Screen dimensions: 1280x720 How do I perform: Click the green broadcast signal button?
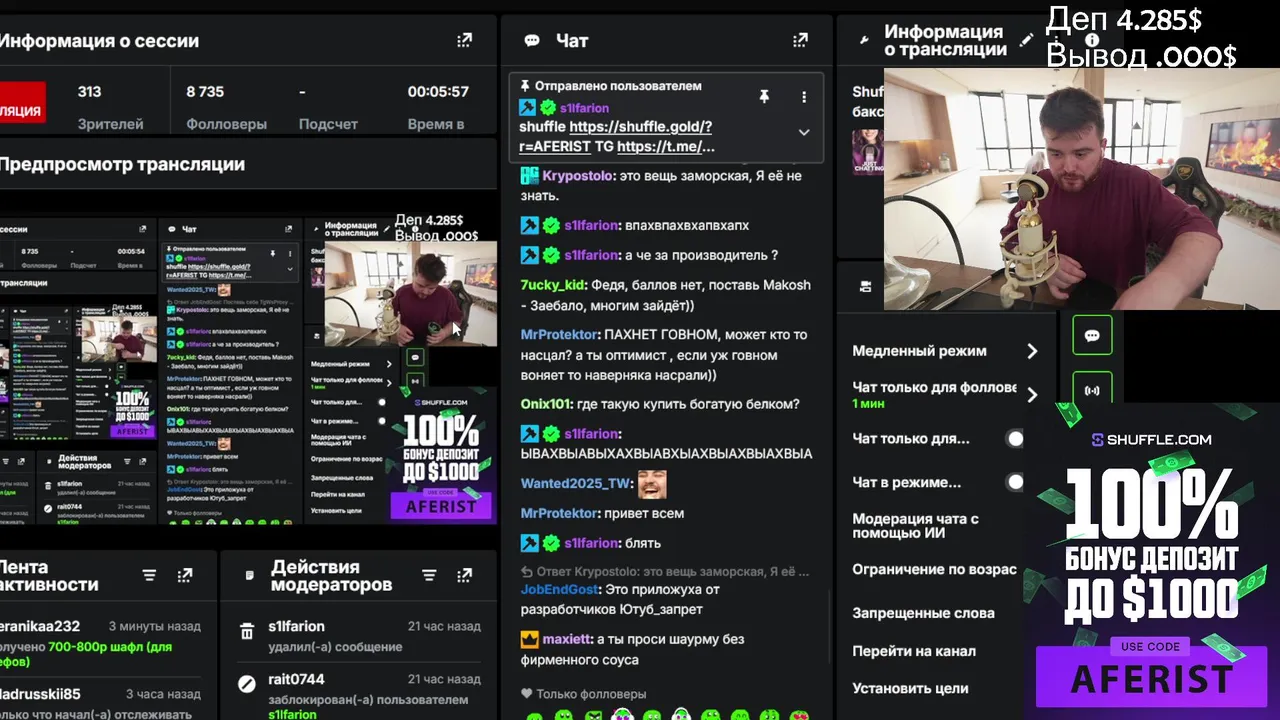[1092, 390]
